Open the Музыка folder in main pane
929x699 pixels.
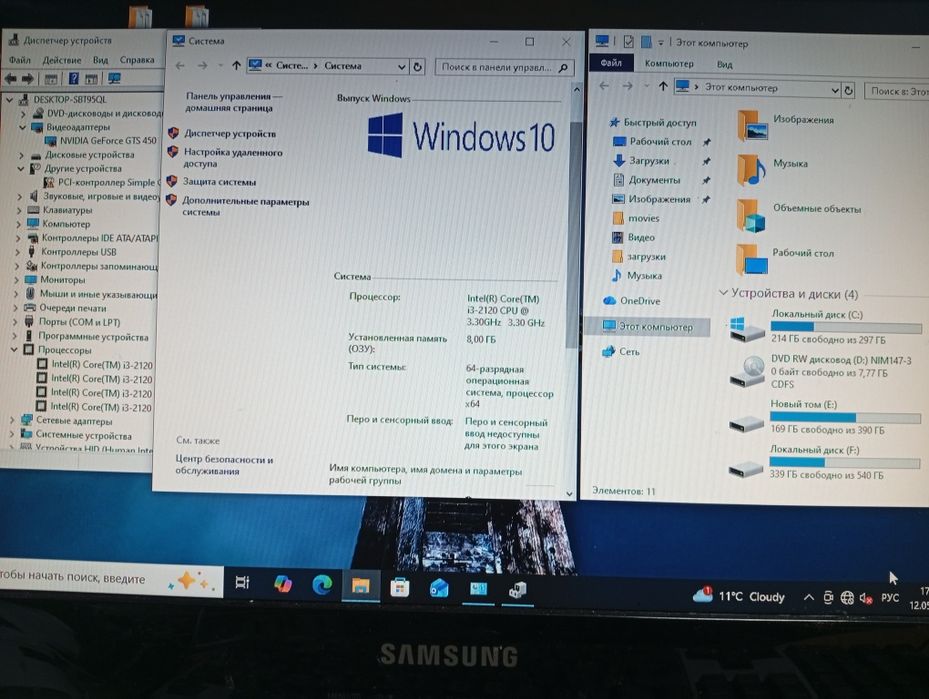click(773, 169)
